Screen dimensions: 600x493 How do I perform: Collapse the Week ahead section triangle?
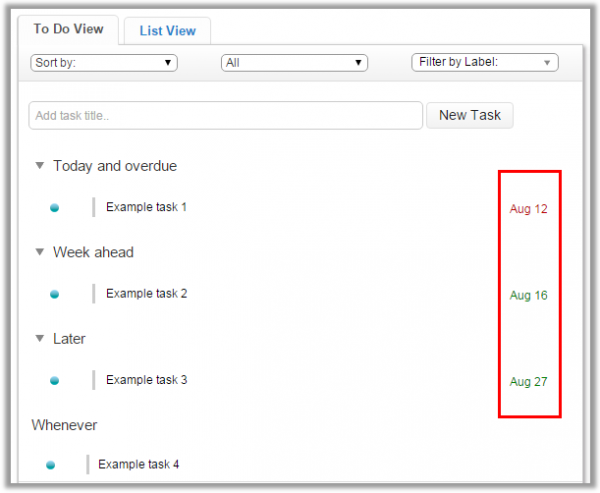[x=40, y=252]
